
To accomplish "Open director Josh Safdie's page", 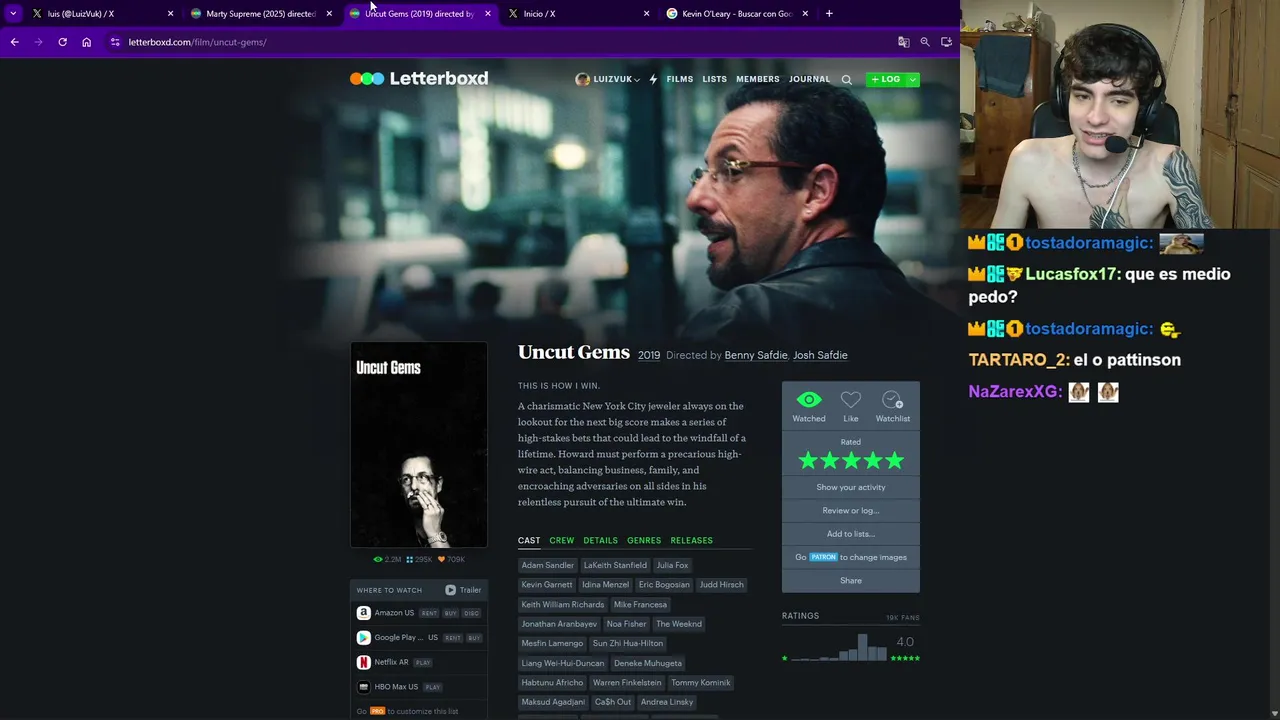I will tap(820, 355).
